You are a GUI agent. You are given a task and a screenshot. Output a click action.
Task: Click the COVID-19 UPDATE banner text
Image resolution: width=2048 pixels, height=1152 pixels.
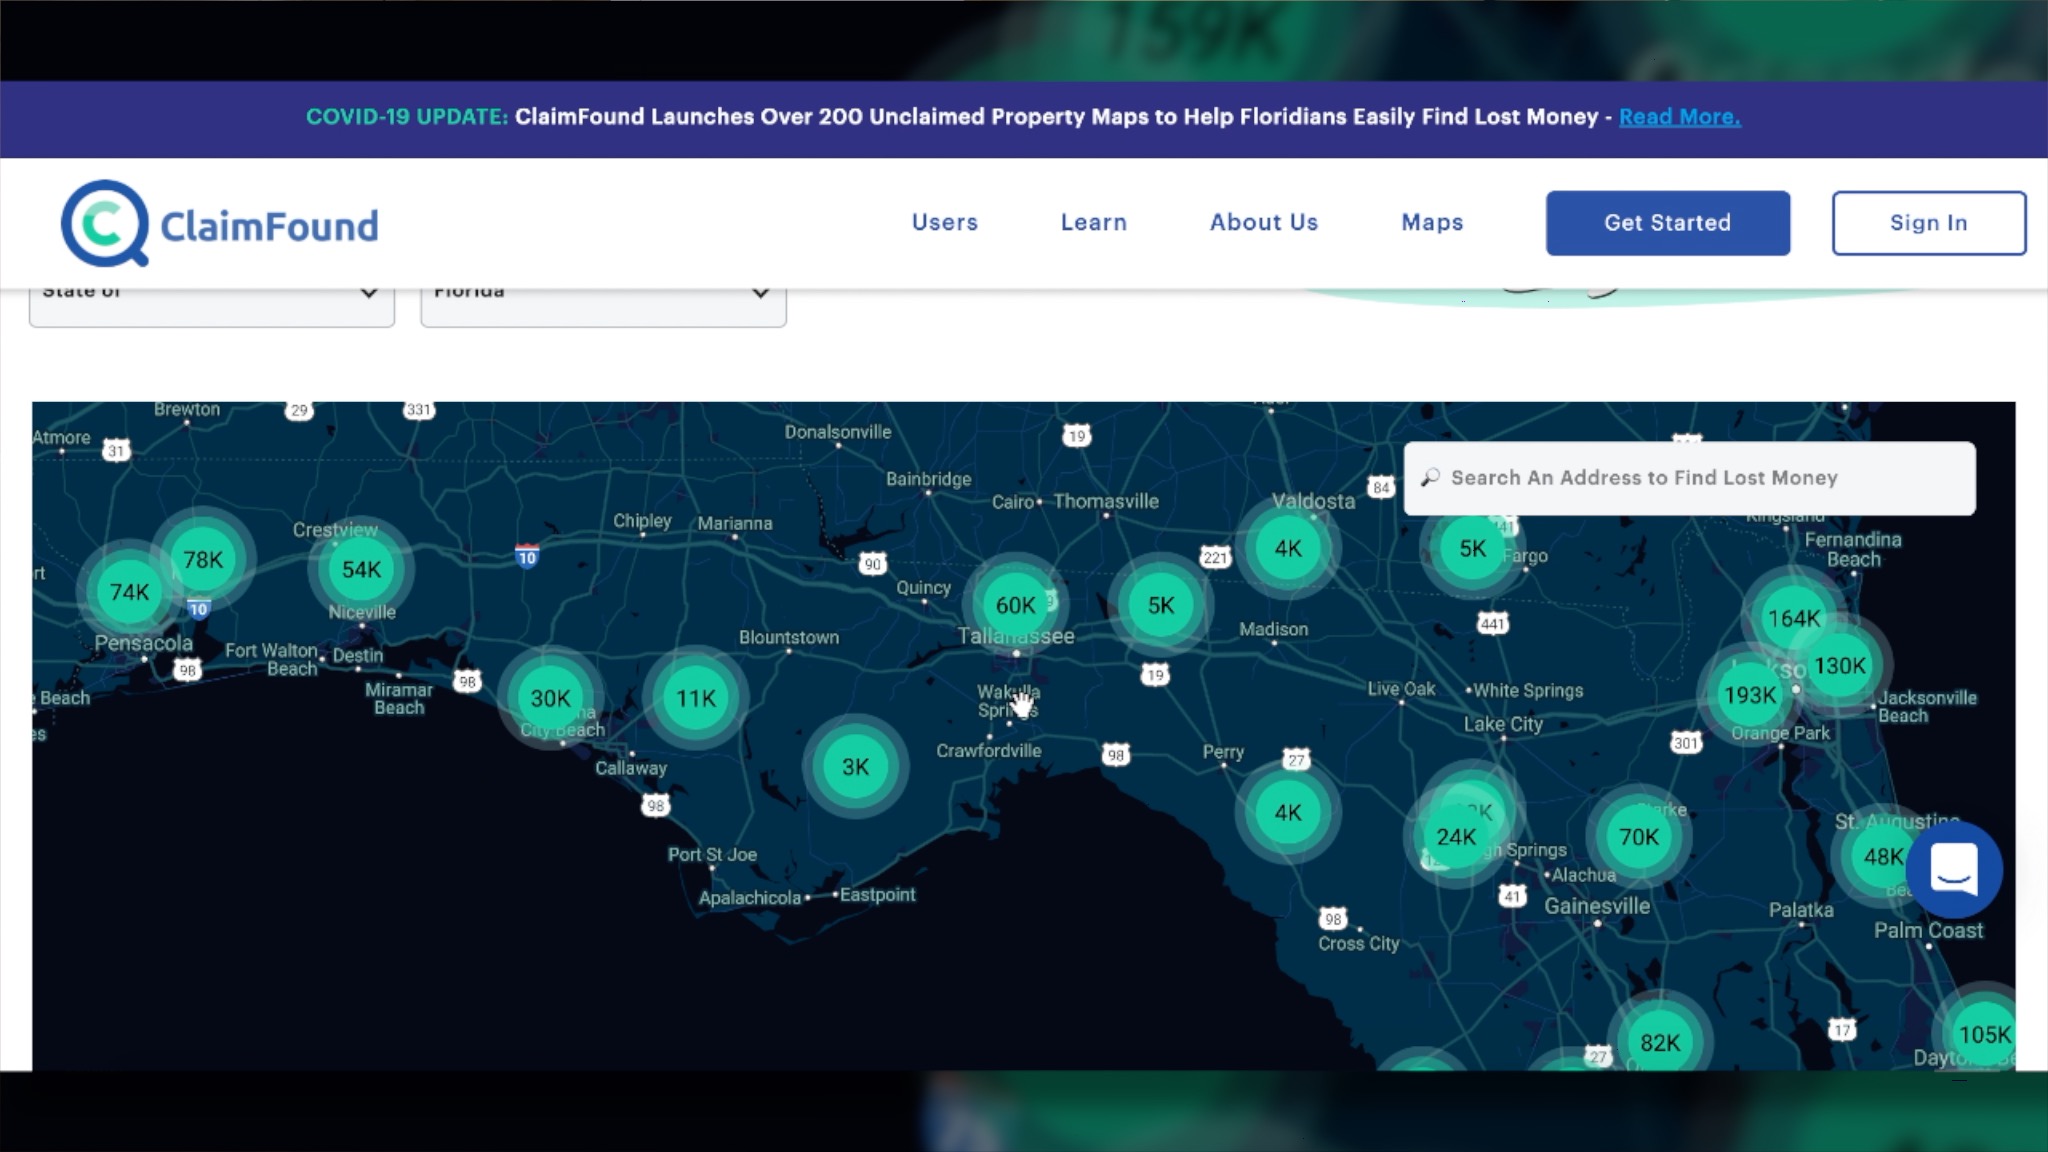pyautogui.click(x=407, y=117)
